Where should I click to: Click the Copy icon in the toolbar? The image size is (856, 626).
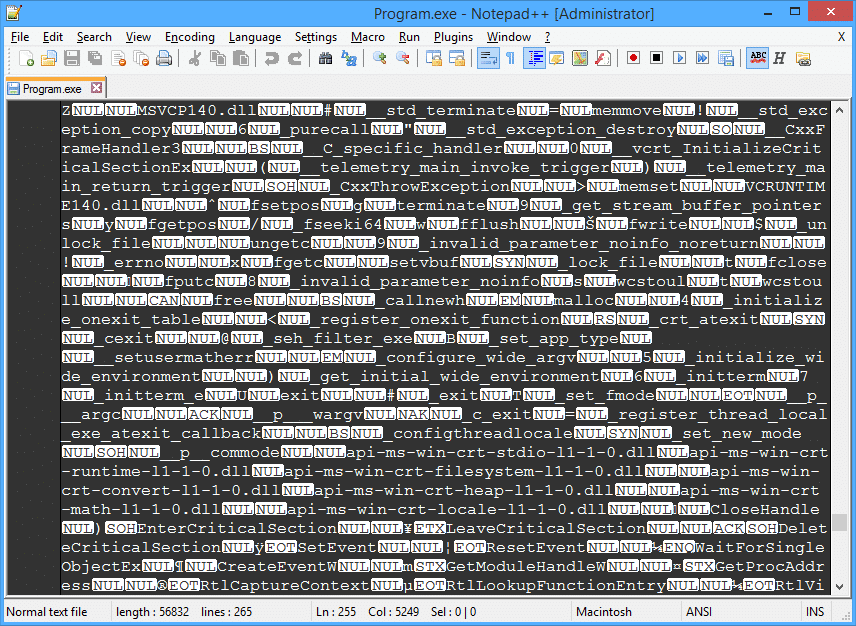pyautogui.click(x=217, y=58)
